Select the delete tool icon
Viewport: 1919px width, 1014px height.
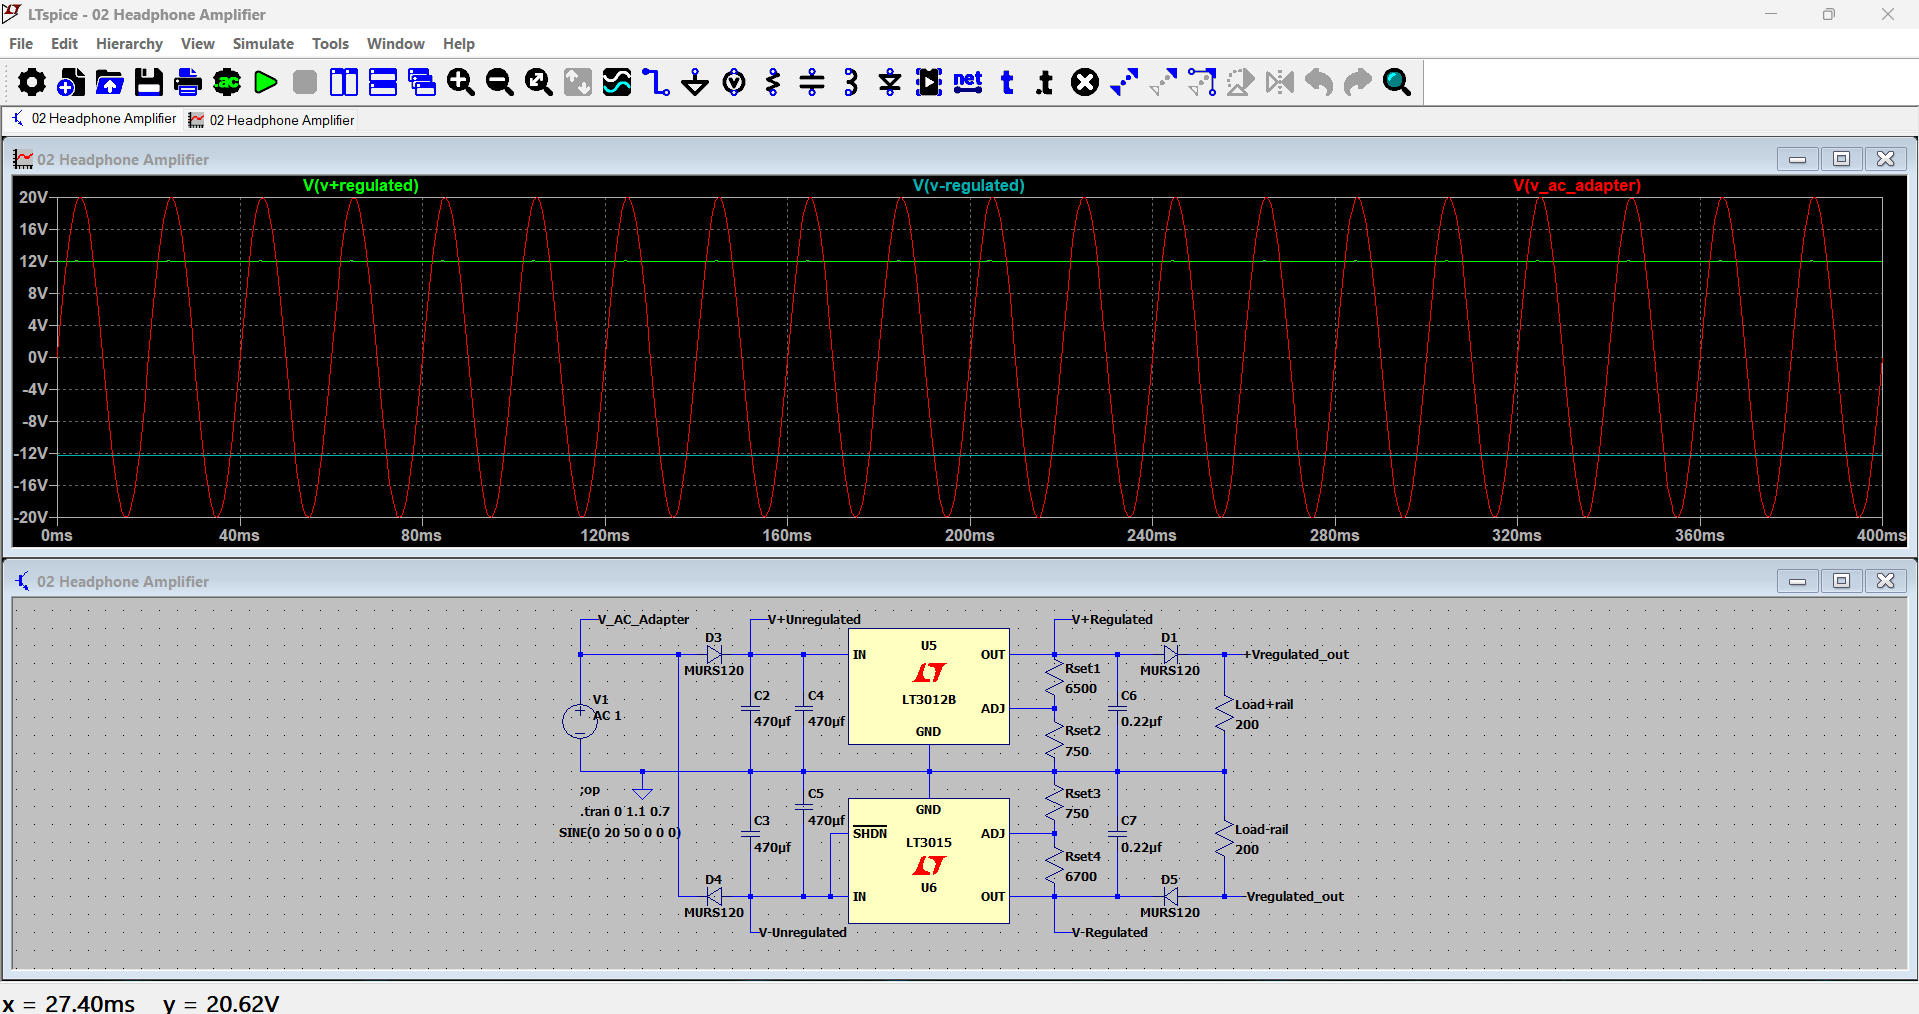[x=1085, y=82]
